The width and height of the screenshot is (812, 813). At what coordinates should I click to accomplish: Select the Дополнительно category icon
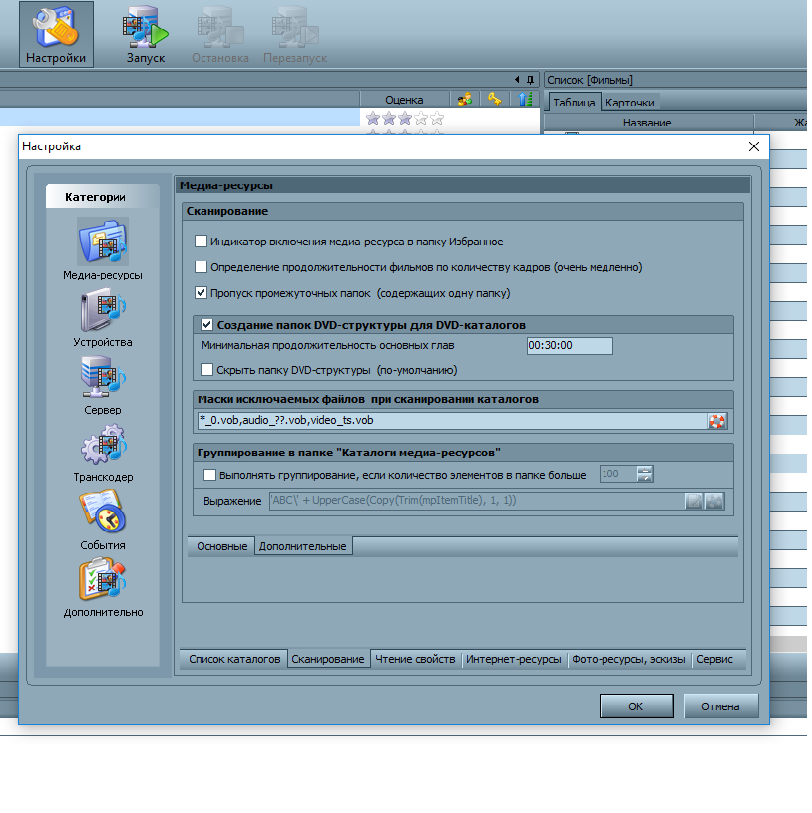103,582
